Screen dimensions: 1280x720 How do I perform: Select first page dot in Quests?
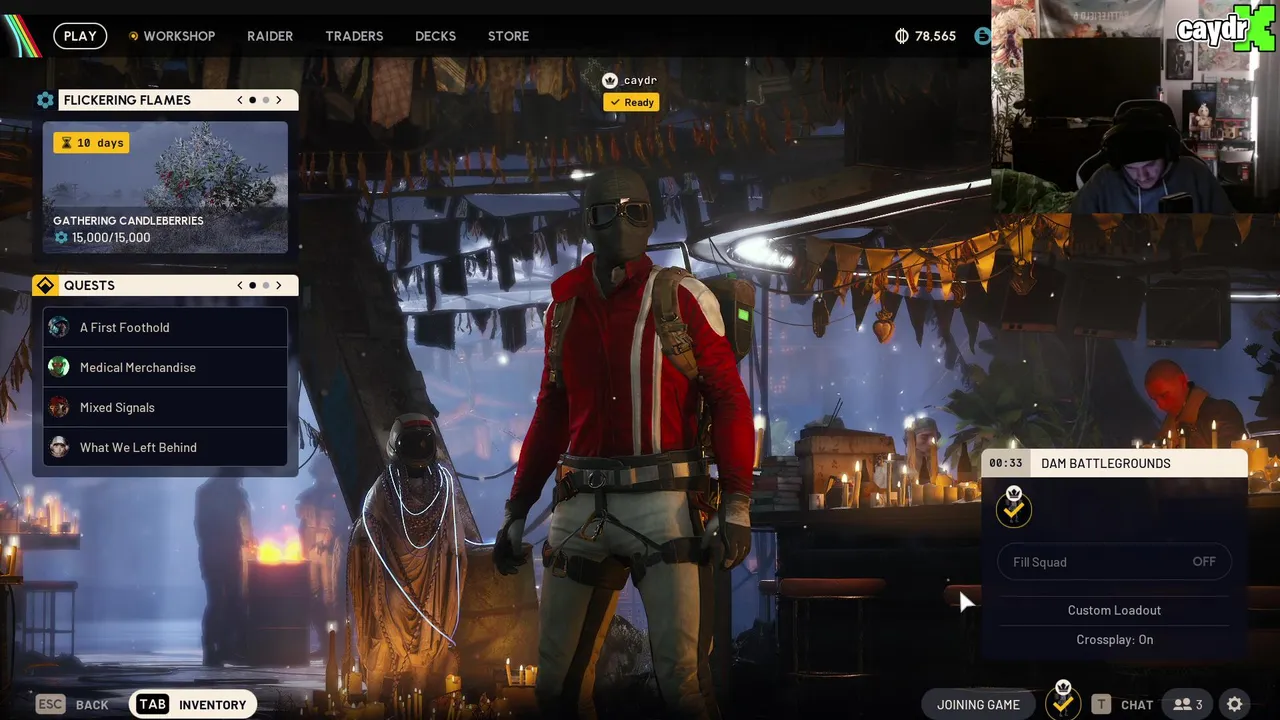tap(252, 285)
